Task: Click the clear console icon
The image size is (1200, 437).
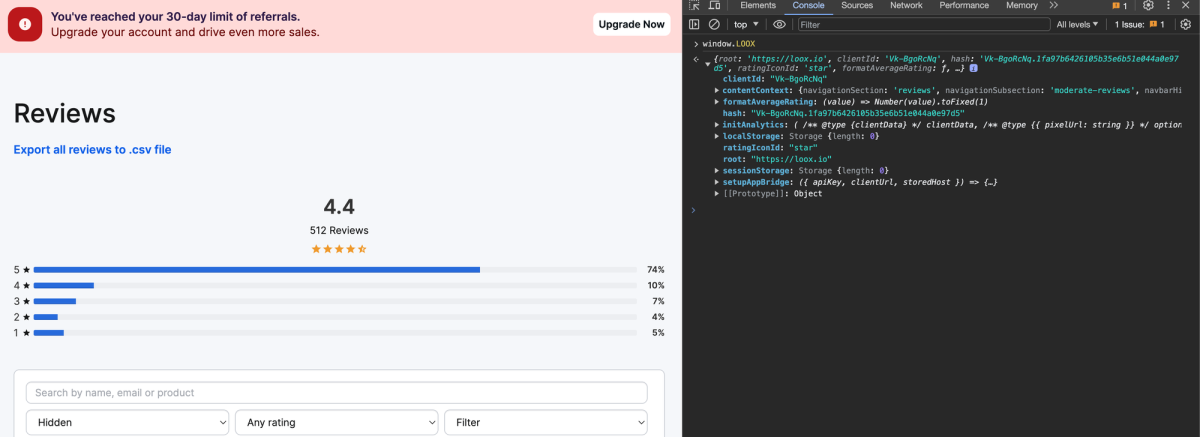Action: (714, 24)
